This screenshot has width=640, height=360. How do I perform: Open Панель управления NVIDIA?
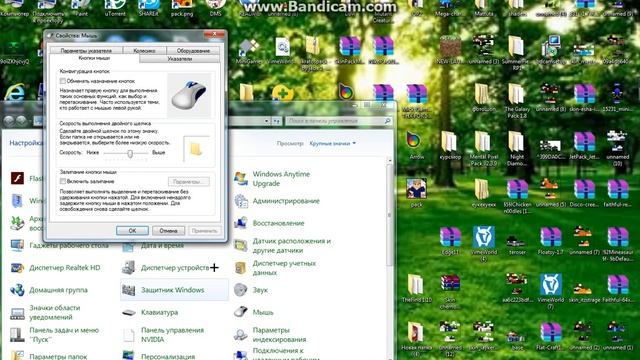pos(163,335)
